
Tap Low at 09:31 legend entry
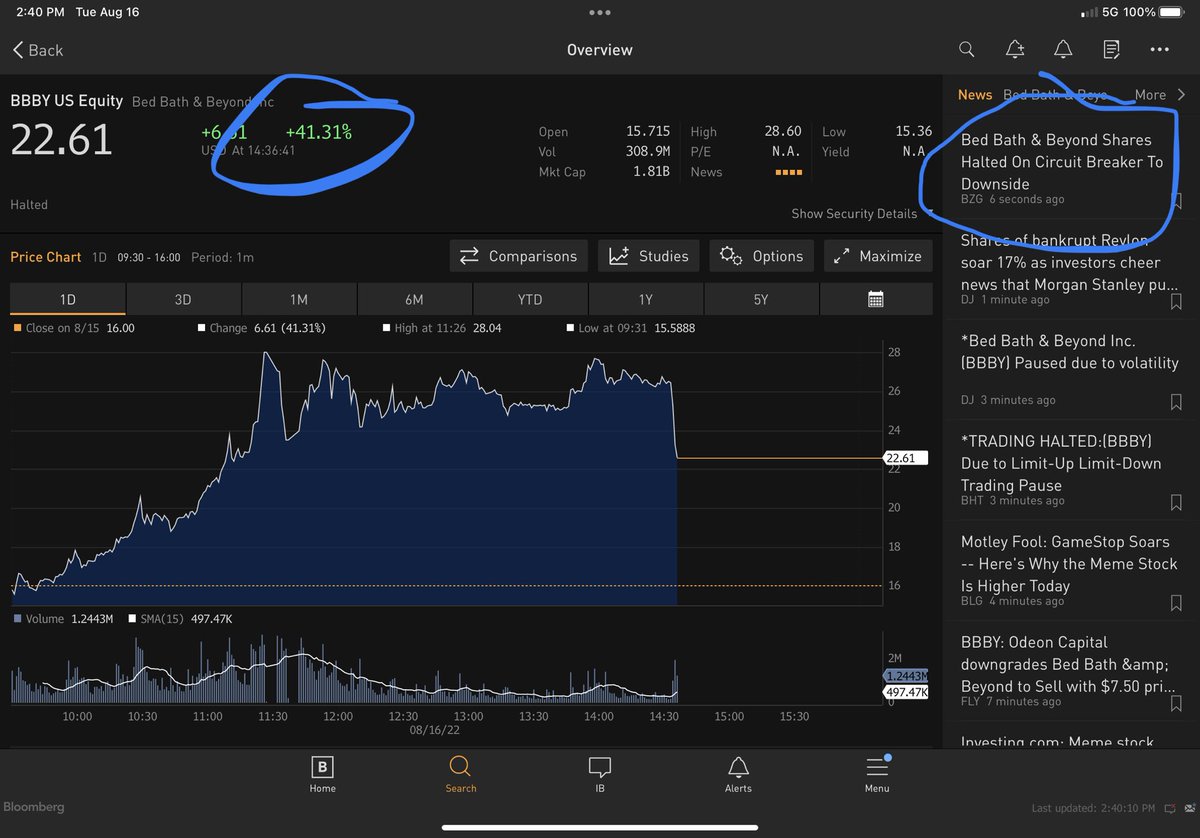[x=629, y=328]
